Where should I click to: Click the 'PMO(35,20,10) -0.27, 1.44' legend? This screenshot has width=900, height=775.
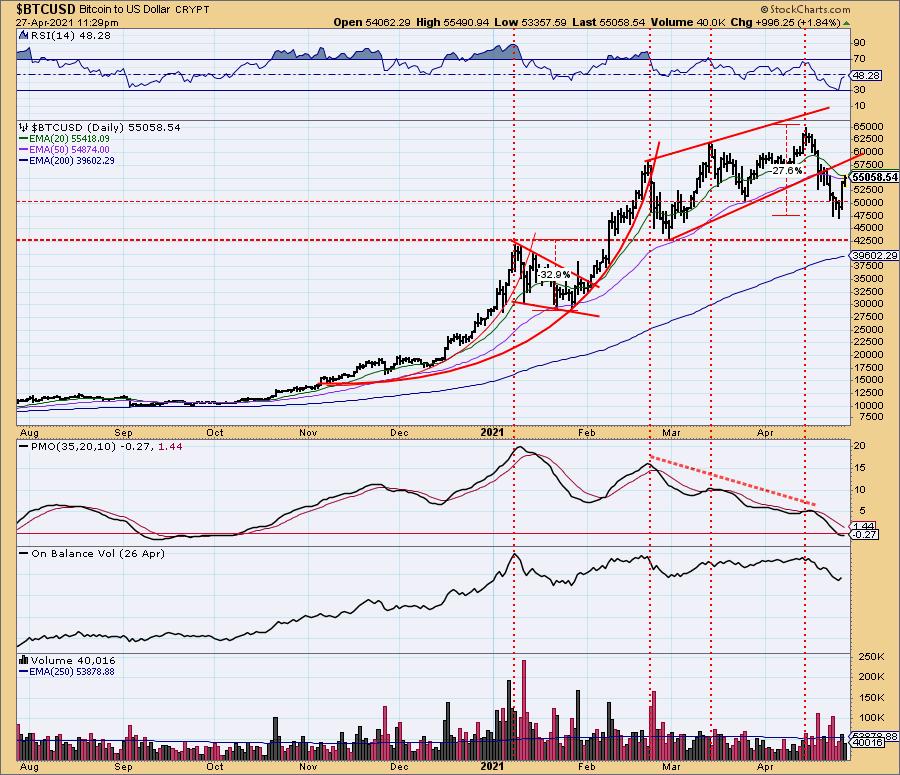[107, 446]
